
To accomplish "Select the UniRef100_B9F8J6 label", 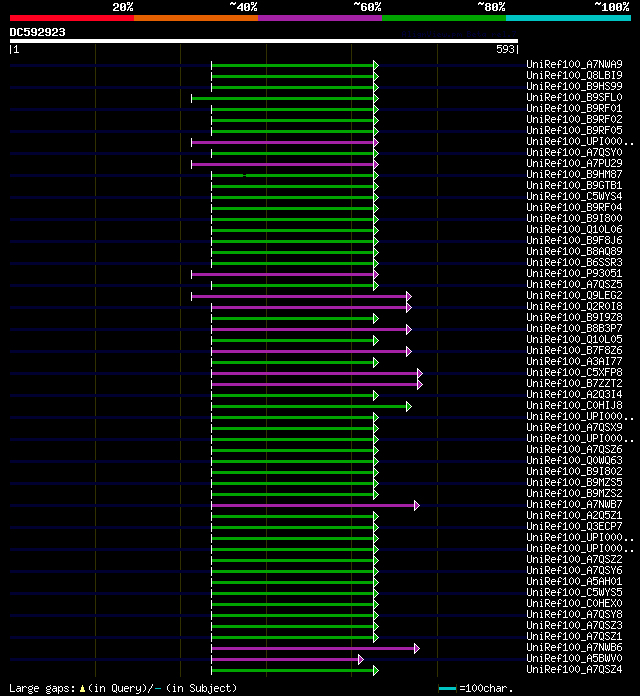I will pos(574,240).
